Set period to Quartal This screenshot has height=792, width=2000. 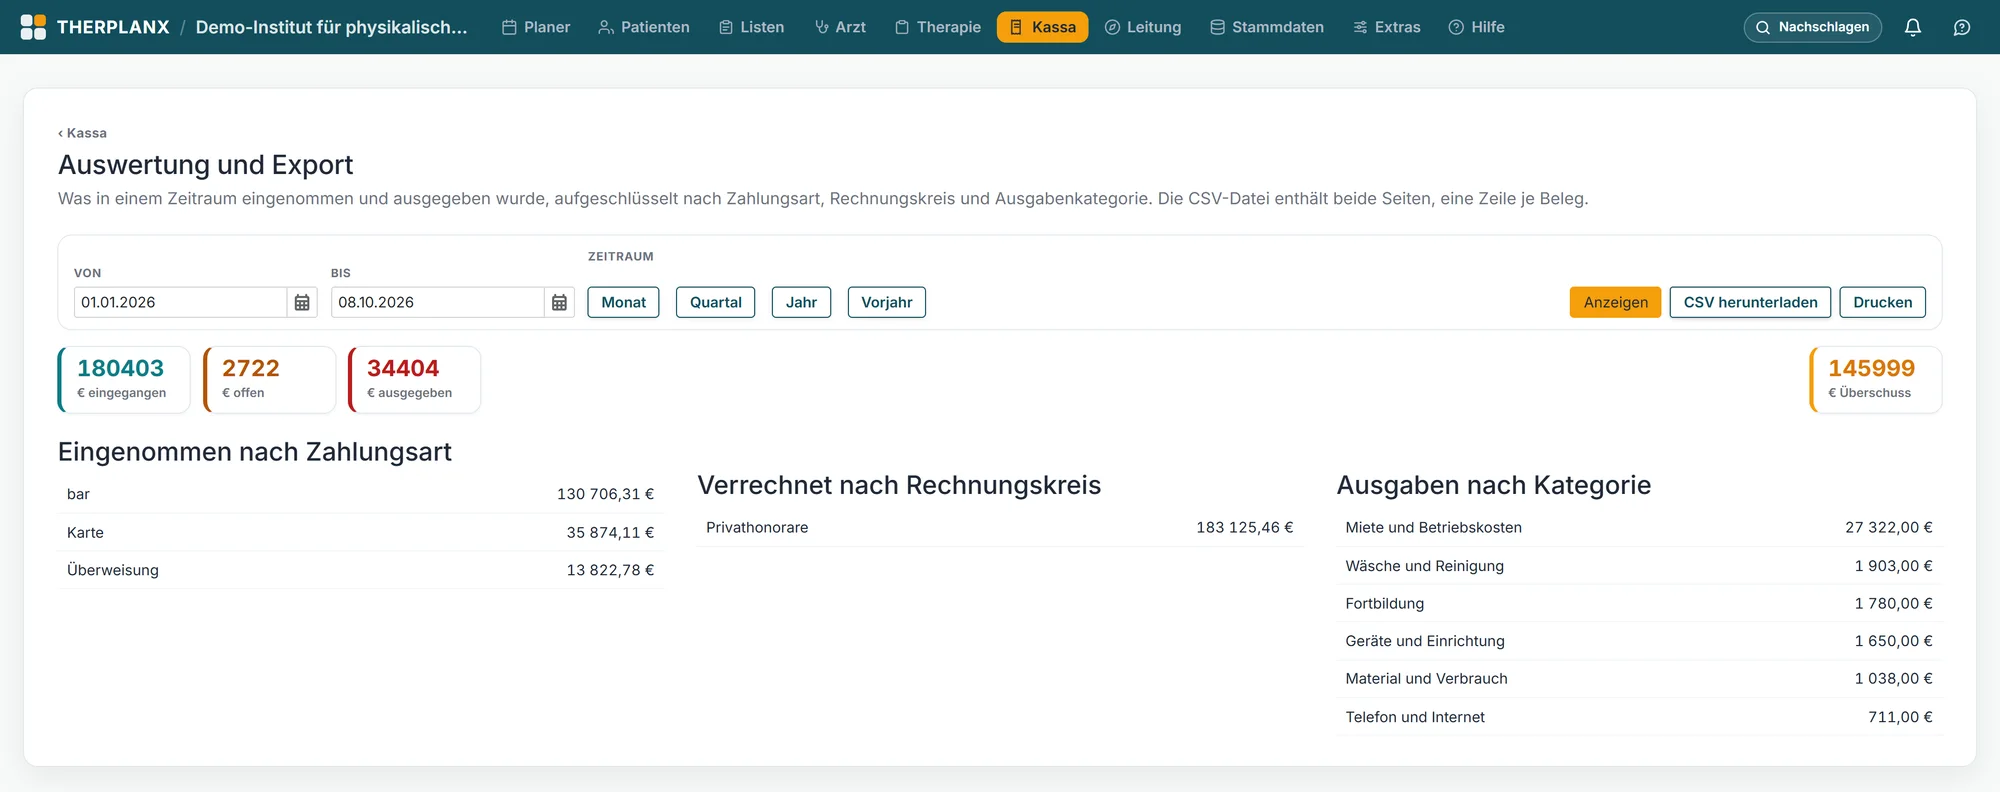tap(716, 302)
